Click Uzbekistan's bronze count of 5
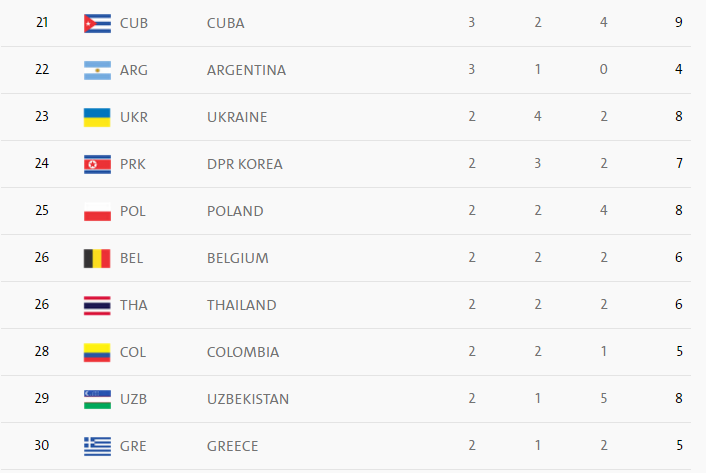706x473 pixels. (604, 399)
